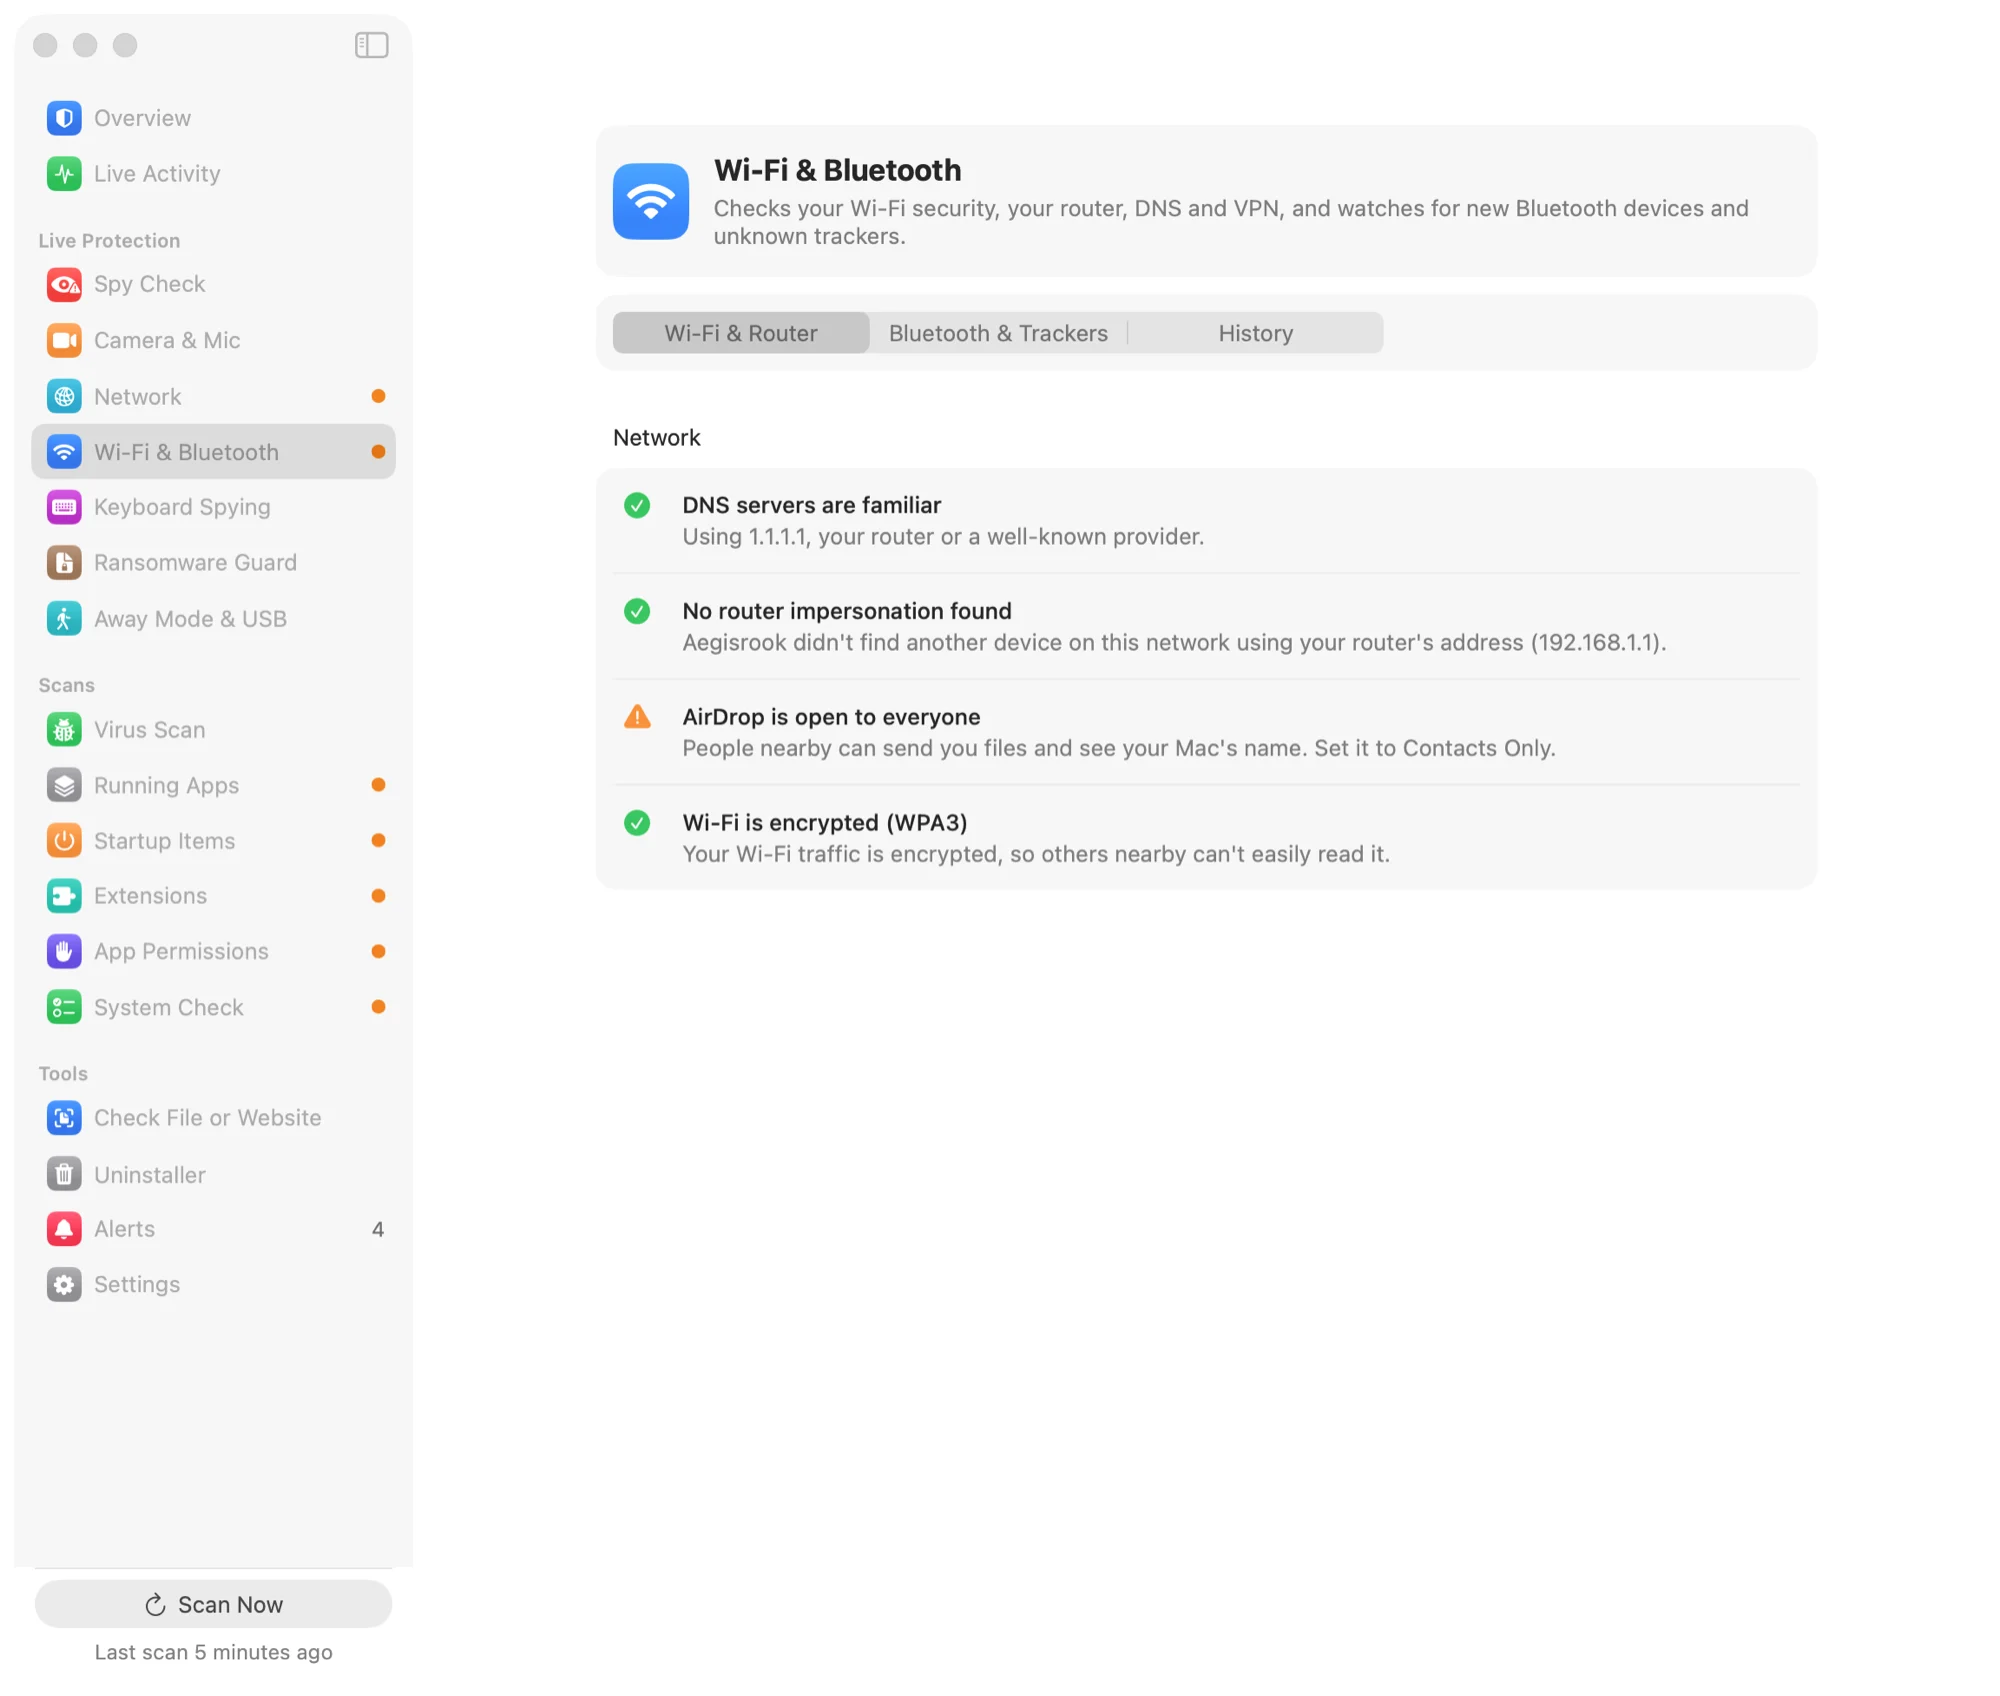
Task: Select Keyboard Spying icon
Action: coord(64,507)
